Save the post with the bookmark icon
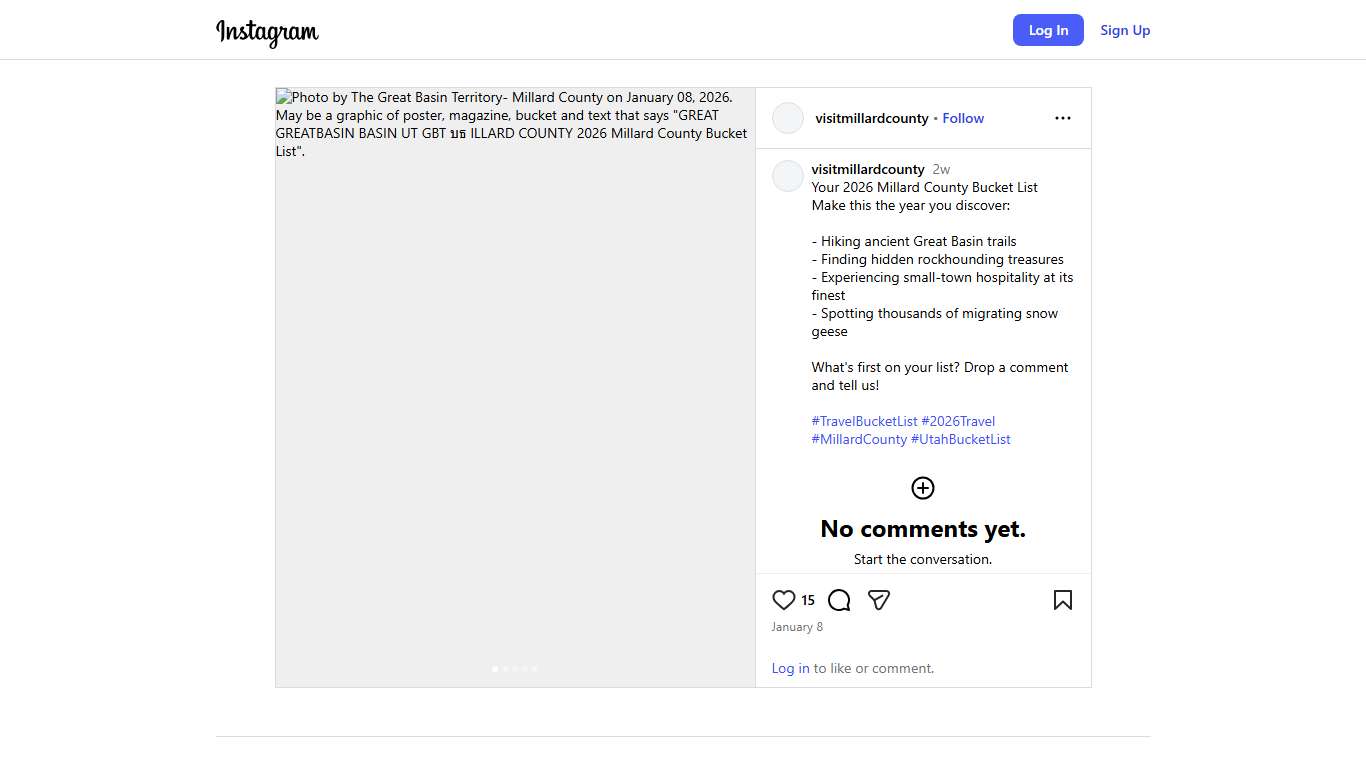Viewport: 1366px width, 768px height. click(x=1062, y=600)
